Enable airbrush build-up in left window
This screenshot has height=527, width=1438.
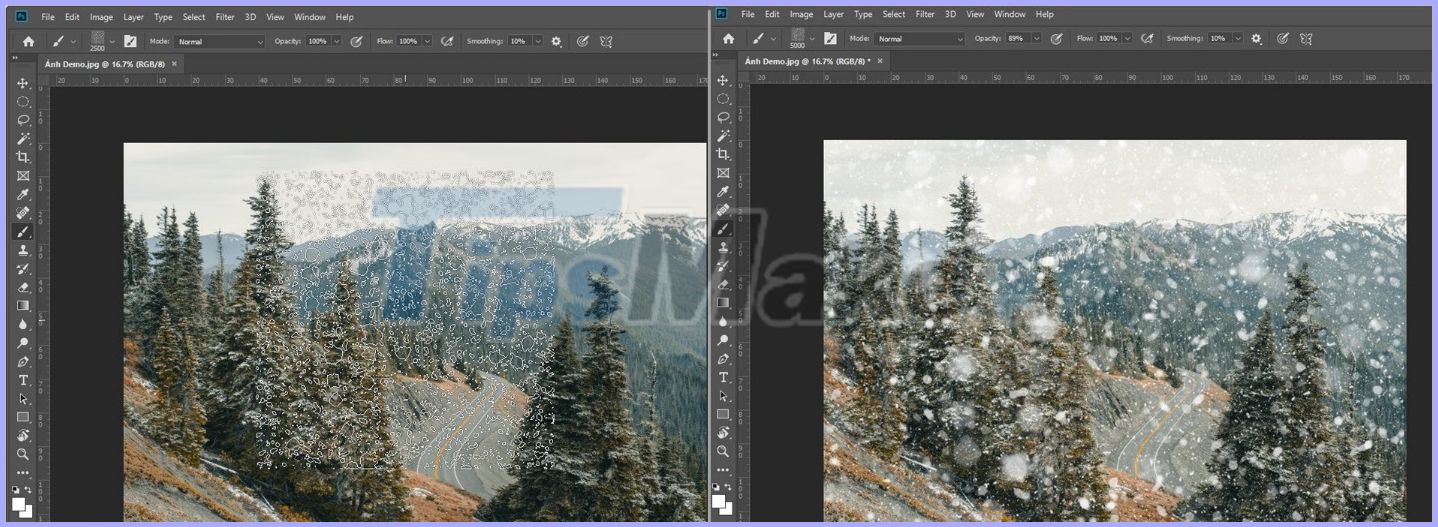pos(447,41)
